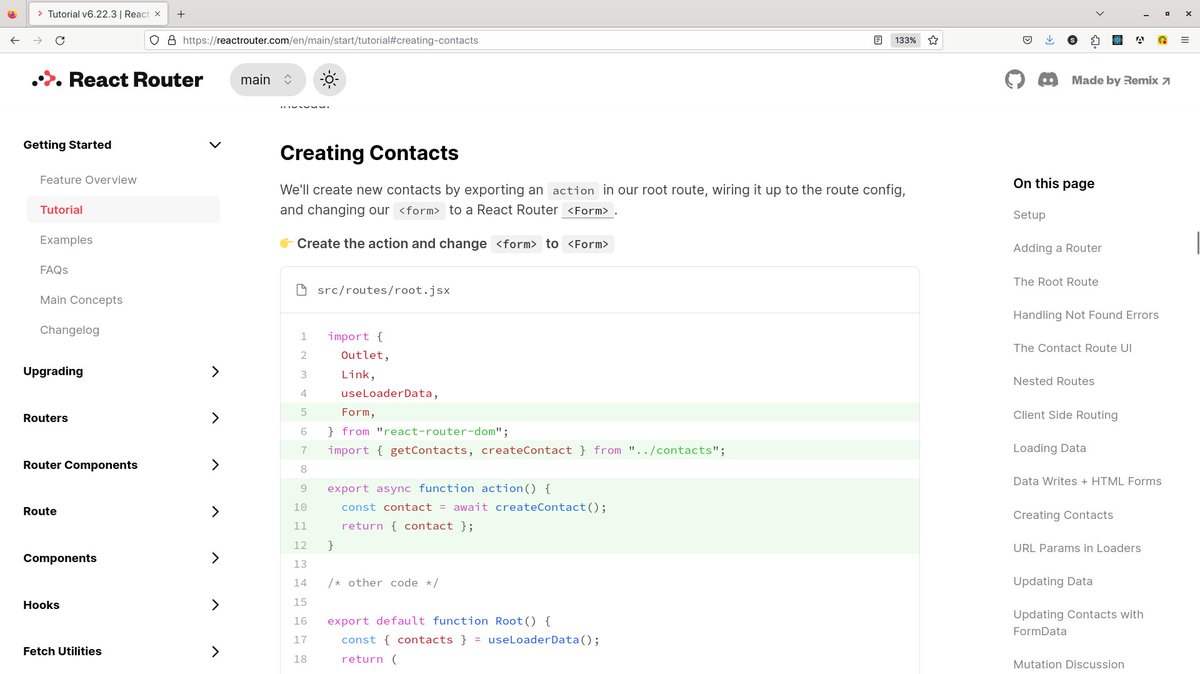The width and height of the screenshot is (1200, 674).
Task: Close the Tutorial v6.22.3 tab
Action: click(157, 14)
